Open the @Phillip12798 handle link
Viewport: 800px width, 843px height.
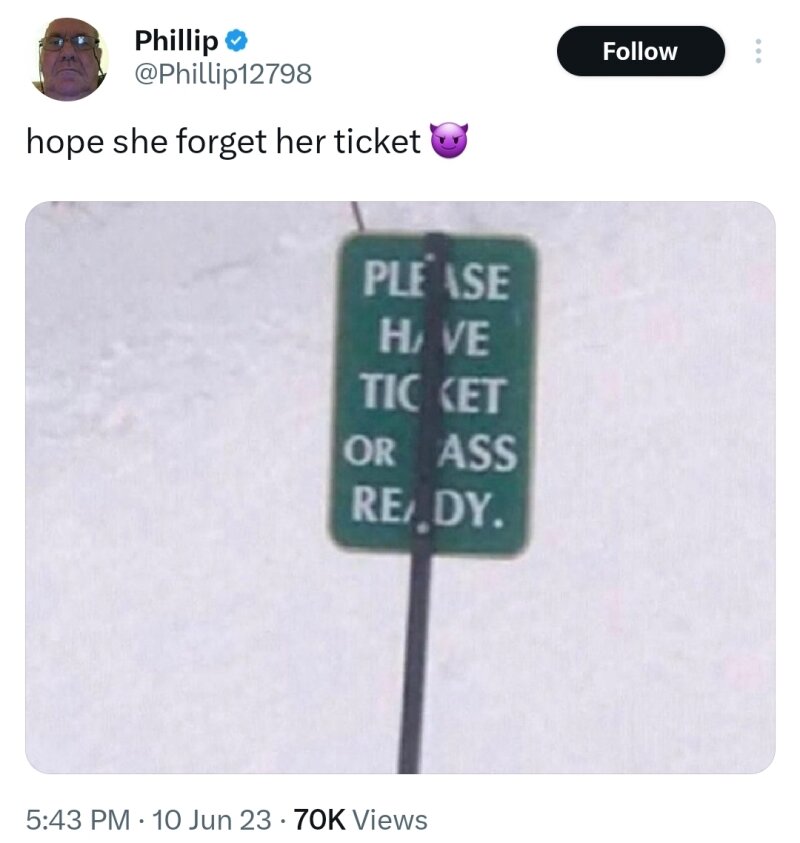tap(223, 74)
